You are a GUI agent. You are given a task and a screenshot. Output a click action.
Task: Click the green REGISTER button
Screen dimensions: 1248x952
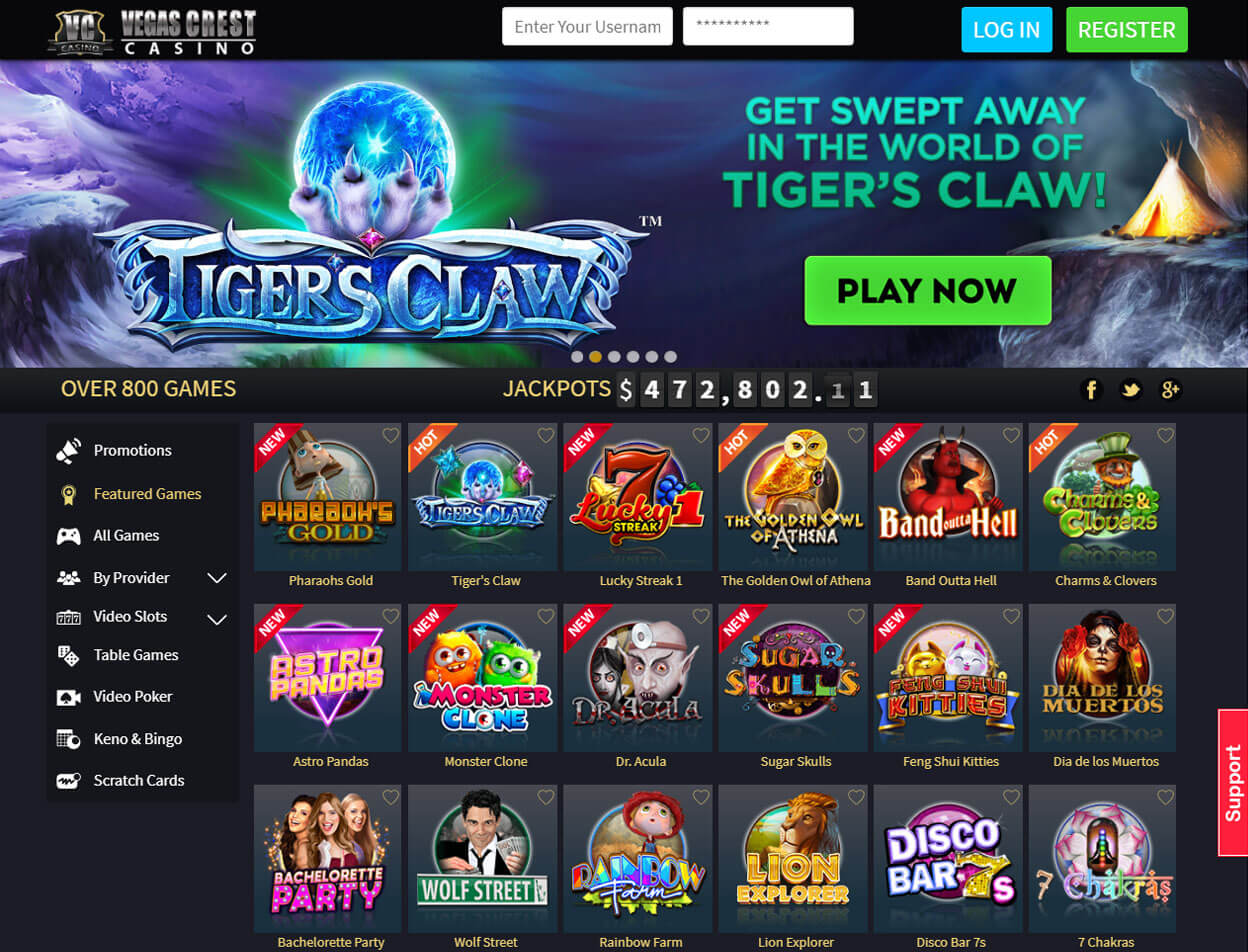[x=1127, y=29]
